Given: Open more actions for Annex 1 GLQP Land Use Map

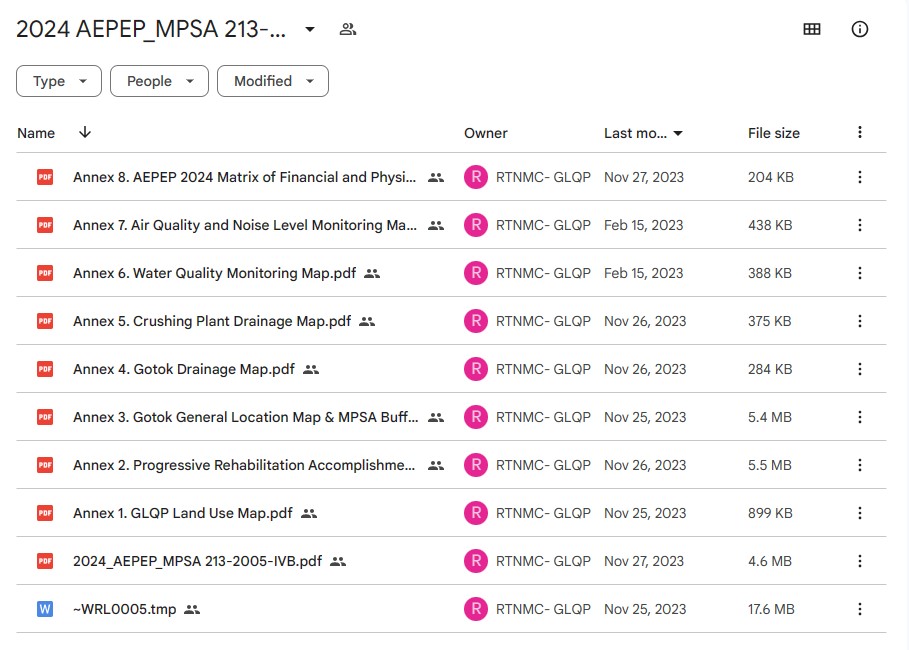Looking at the screenshot, I should 859,513.
